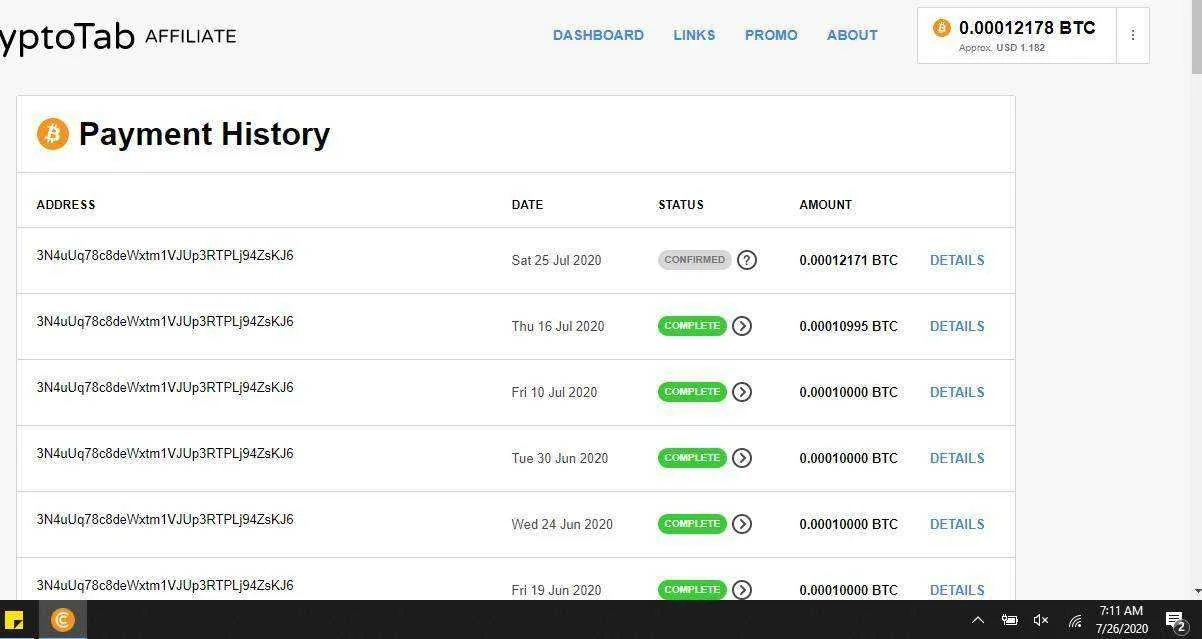Click the date Sat 25 Jul 2020

[x=556, y=260]
